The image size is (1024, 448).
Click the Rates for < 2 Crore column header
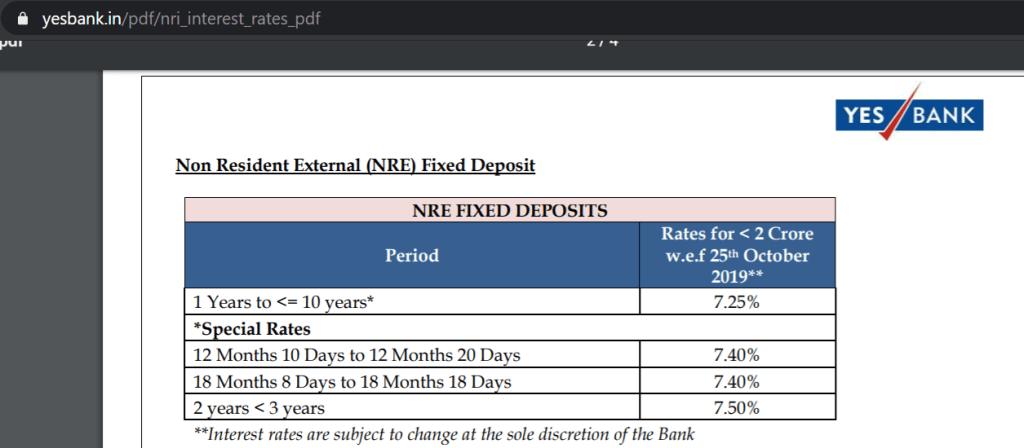(737, 256)
